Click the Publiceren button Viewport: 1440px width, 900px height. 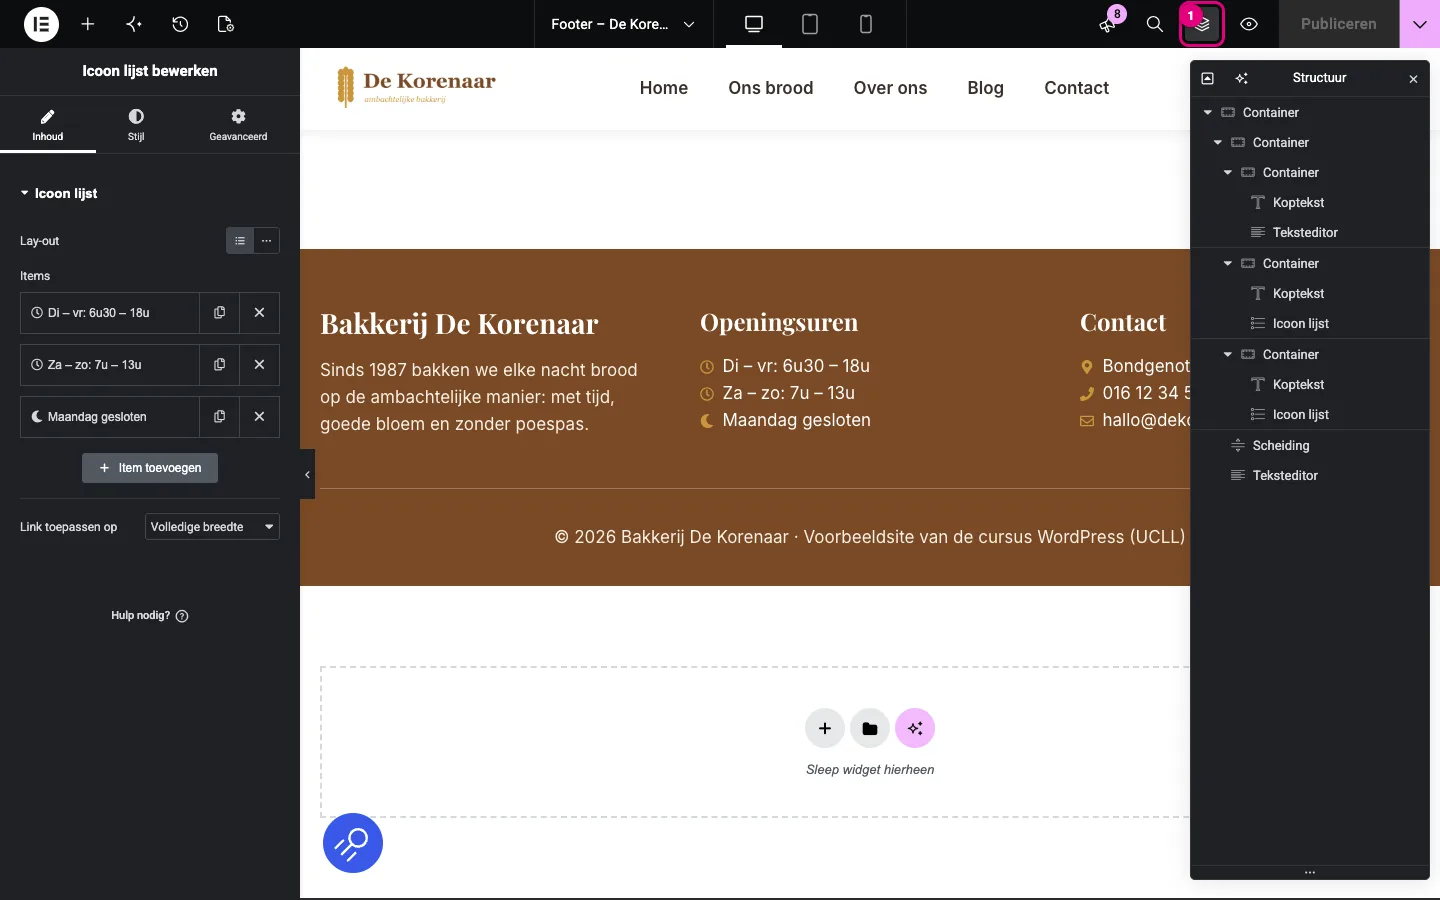click(x=1339, y=24)
